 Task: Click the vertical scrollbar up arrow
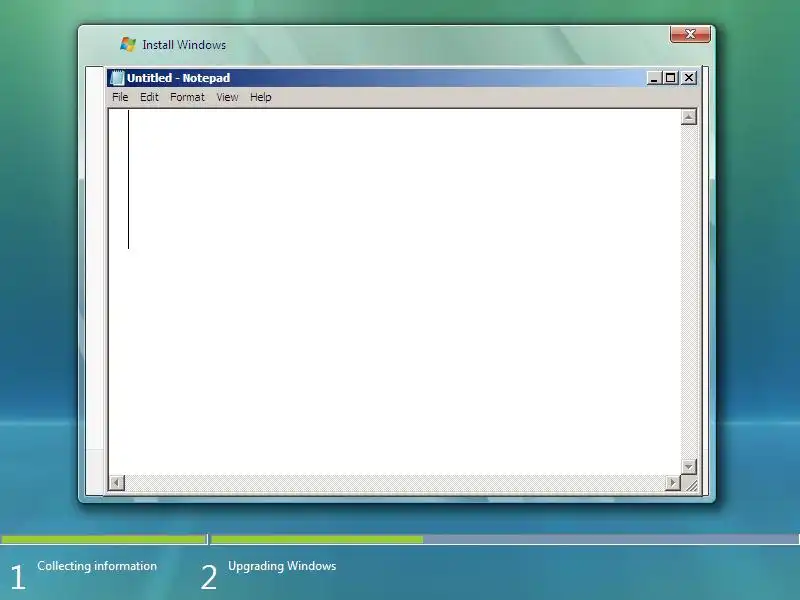coord(689,117)
